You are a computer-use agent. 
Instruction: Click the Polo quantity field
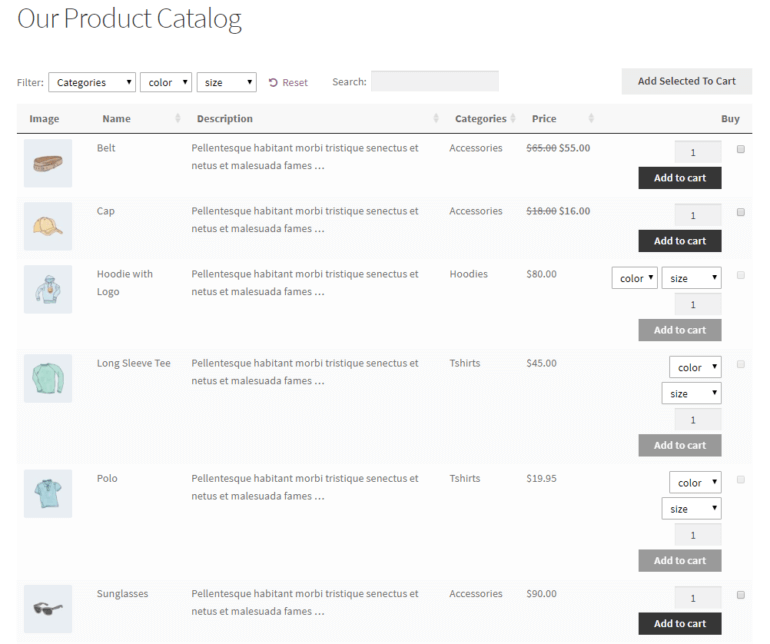(698, 534)
